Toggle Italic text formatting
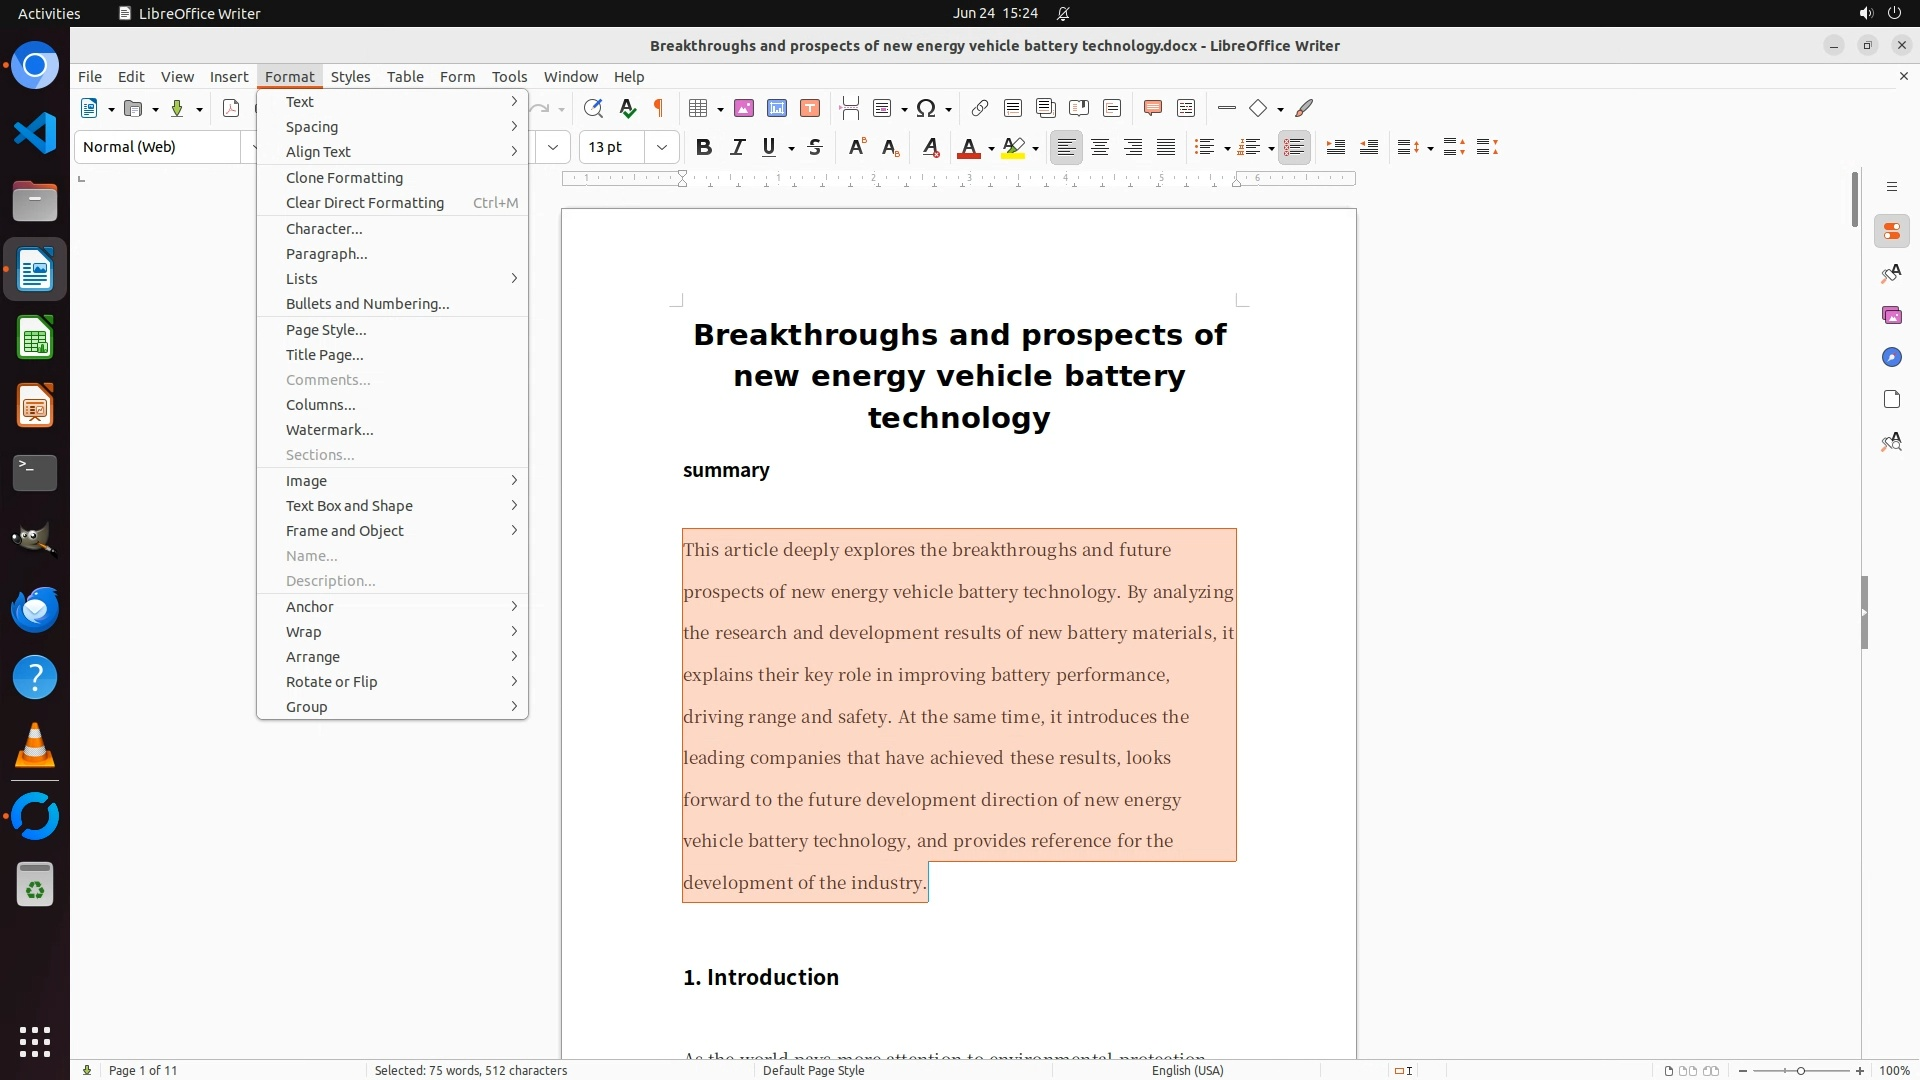Screen dimensions: 1920x1080 point(737,147)
